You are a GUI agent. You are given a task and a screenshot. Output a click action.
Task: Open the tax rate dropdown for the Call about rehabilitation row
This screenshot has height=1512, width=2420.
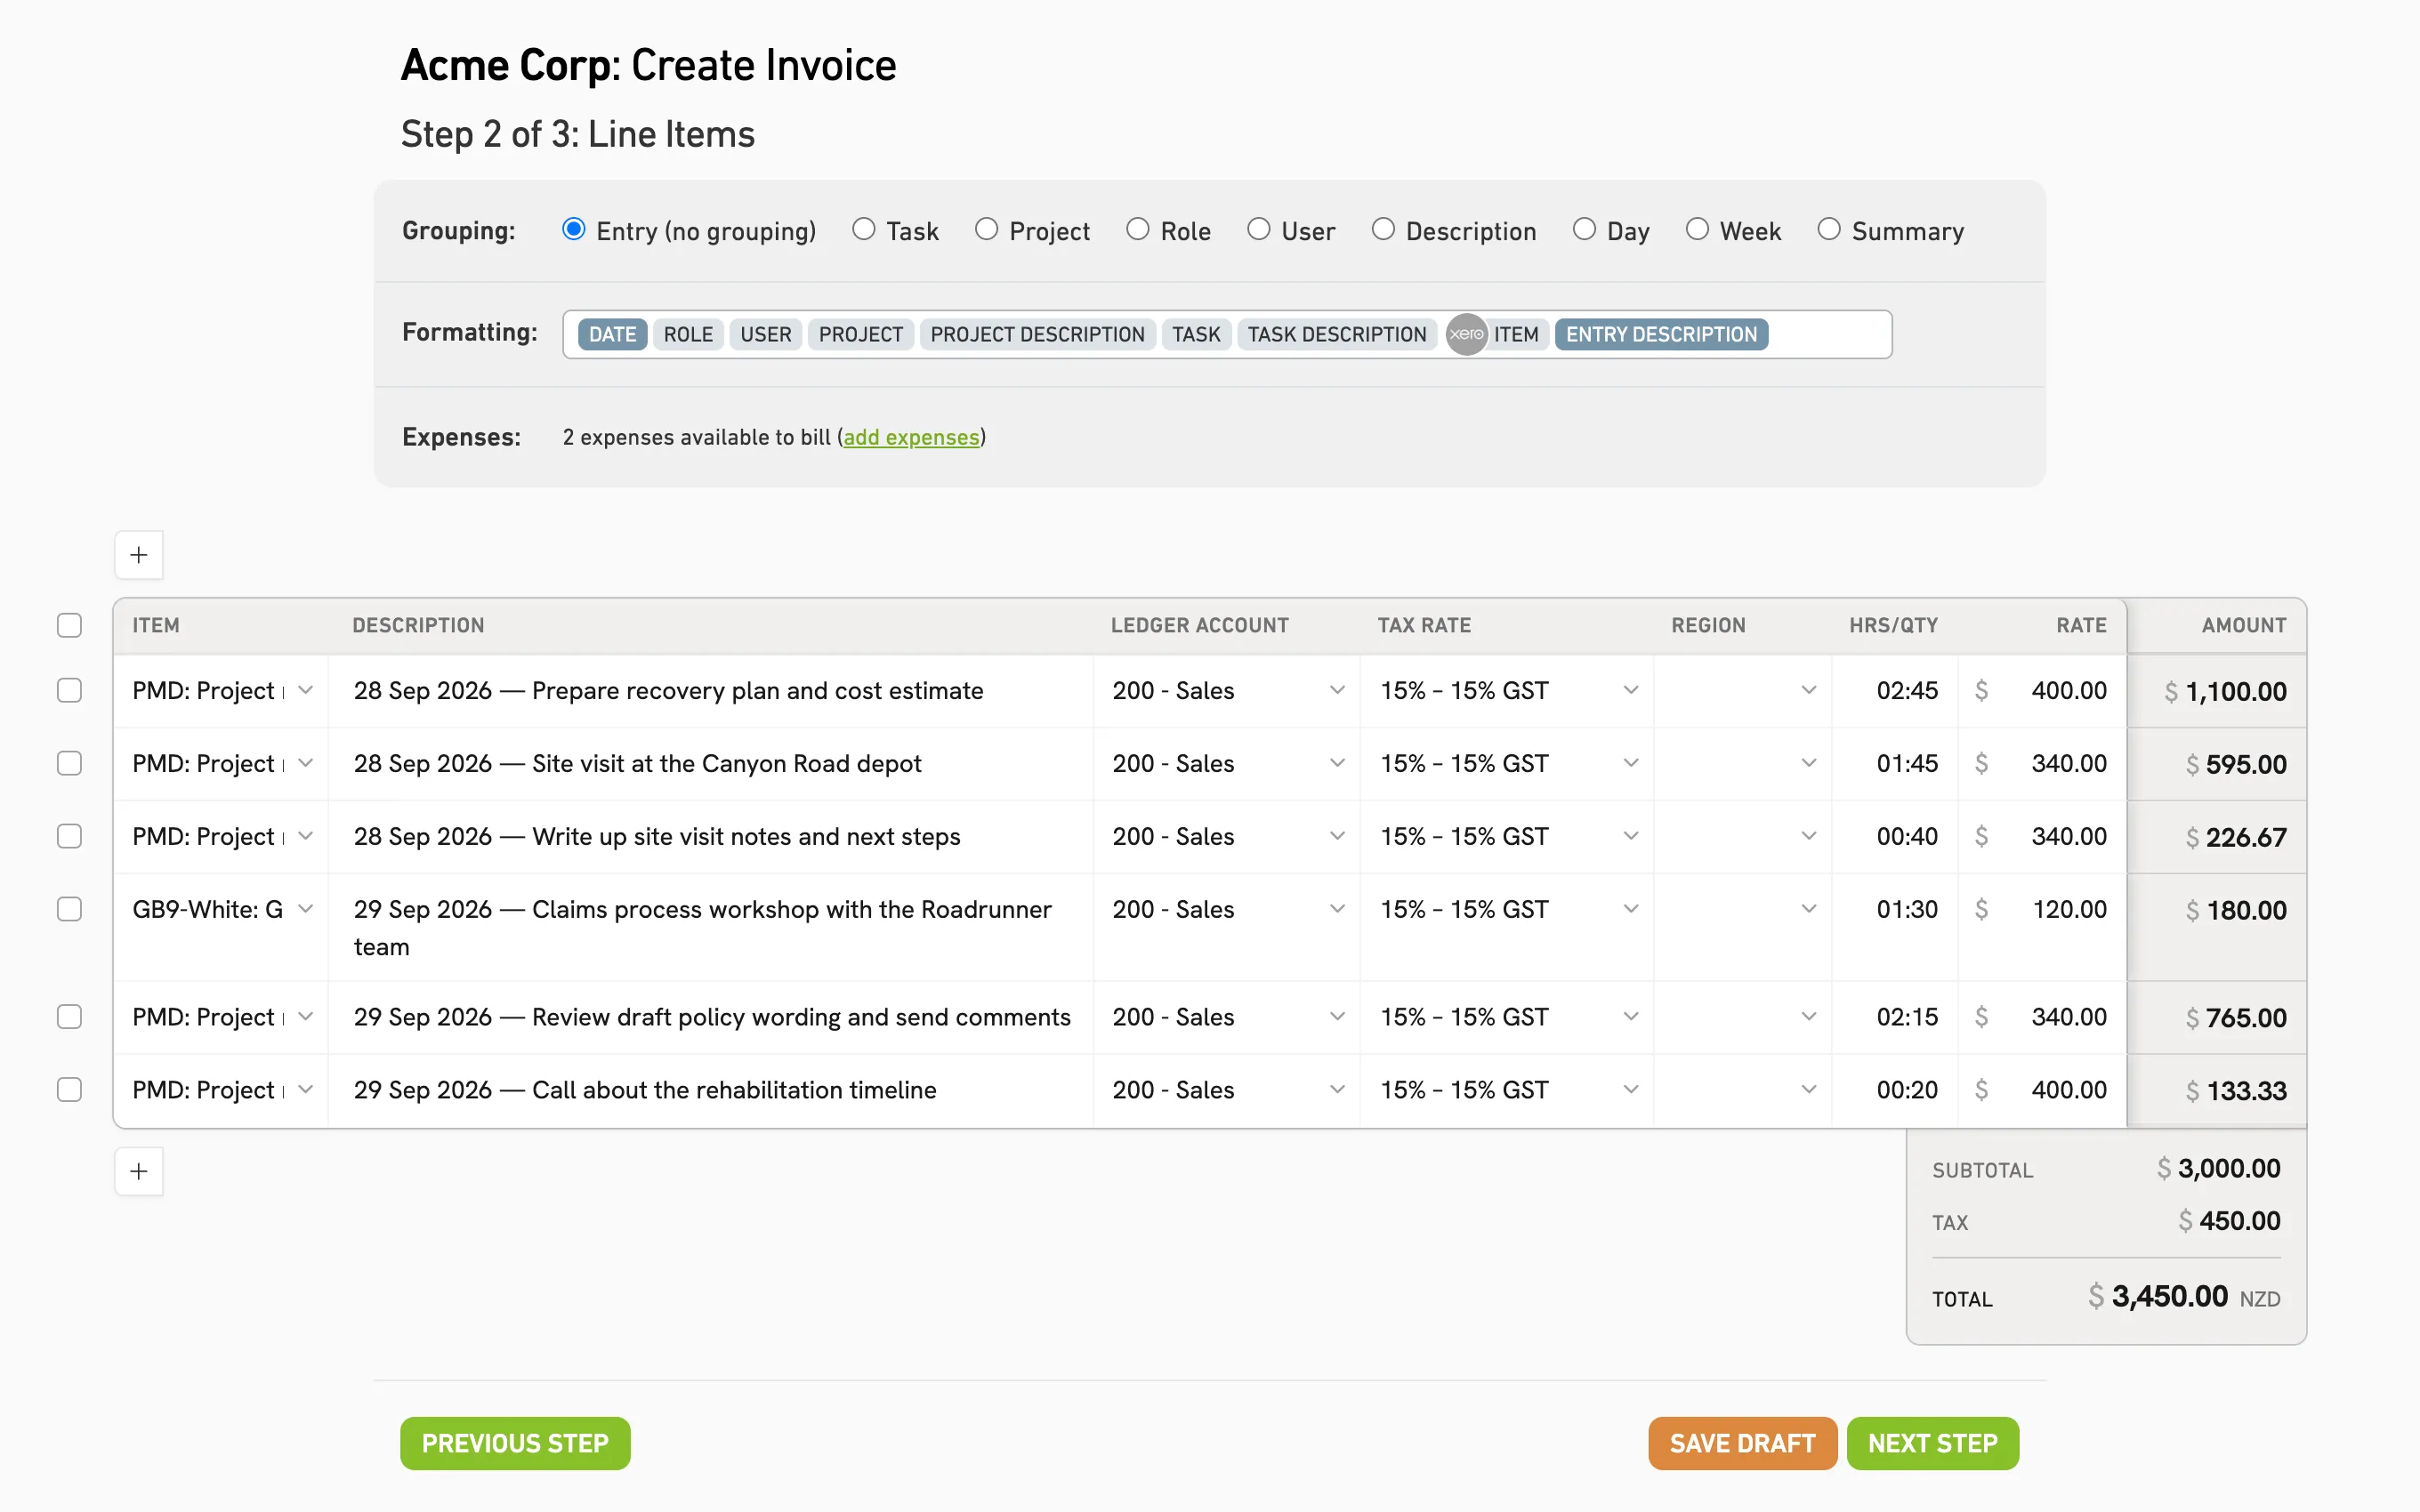click(x=1631, y=1090)
